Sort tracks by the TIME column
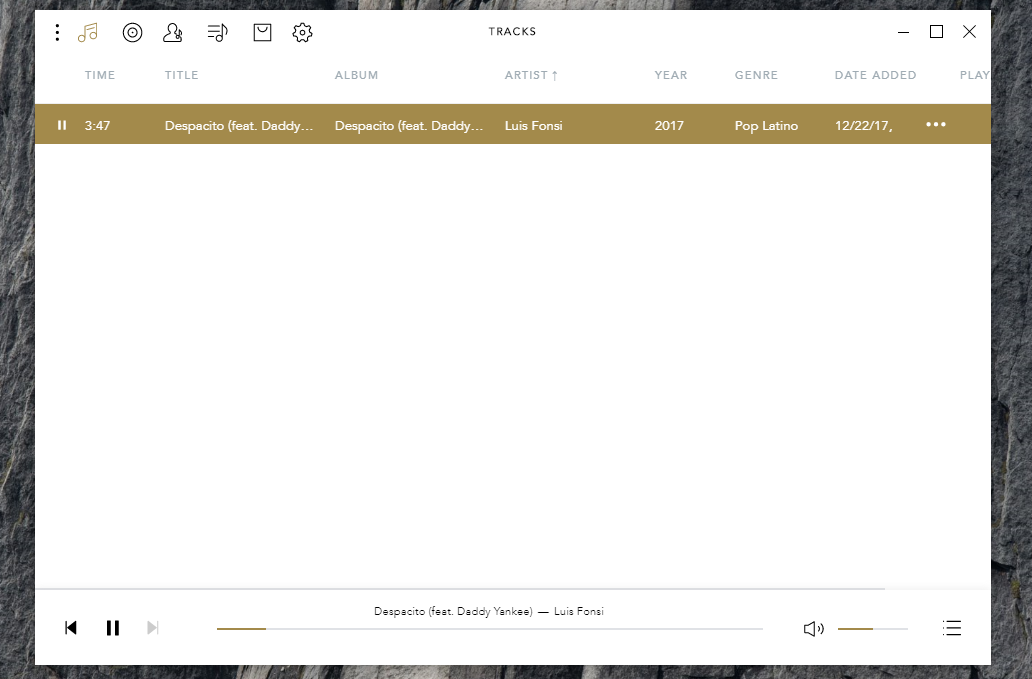Viewport: 1032px width, 679px height. (100, 75)
